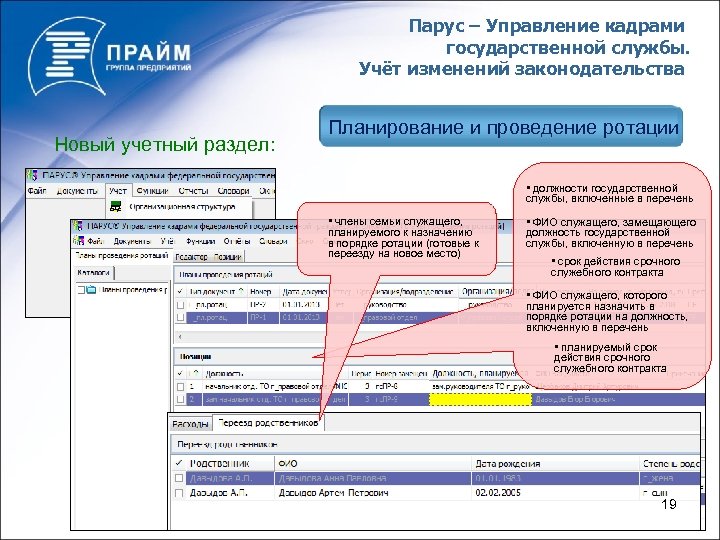The image size is (720, 540).
Task: Click back window's ПАРУС title bar icon
Action: tap(33, 175)
